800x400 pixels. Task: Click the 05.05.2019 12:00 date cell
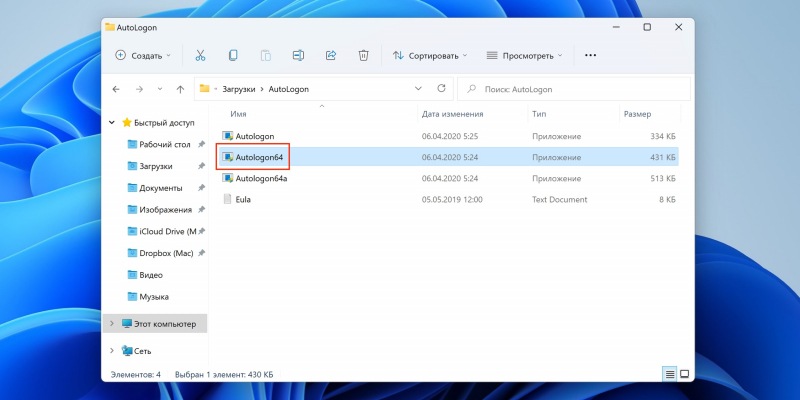tap(452, 199)
